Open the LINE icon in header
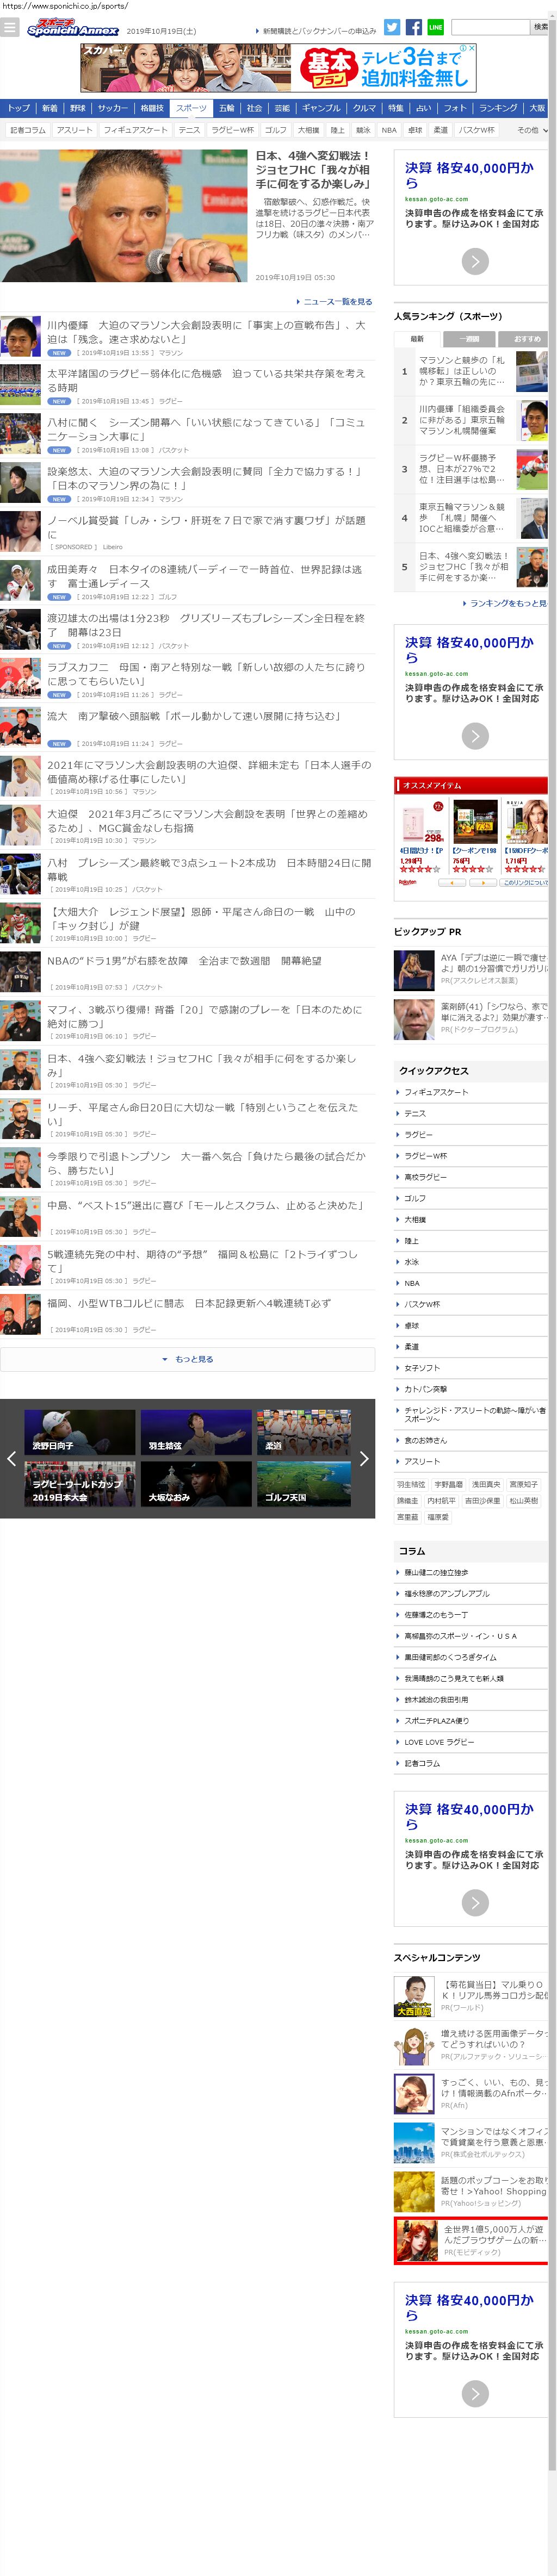Screen dimensions: 557x2576 435,27
